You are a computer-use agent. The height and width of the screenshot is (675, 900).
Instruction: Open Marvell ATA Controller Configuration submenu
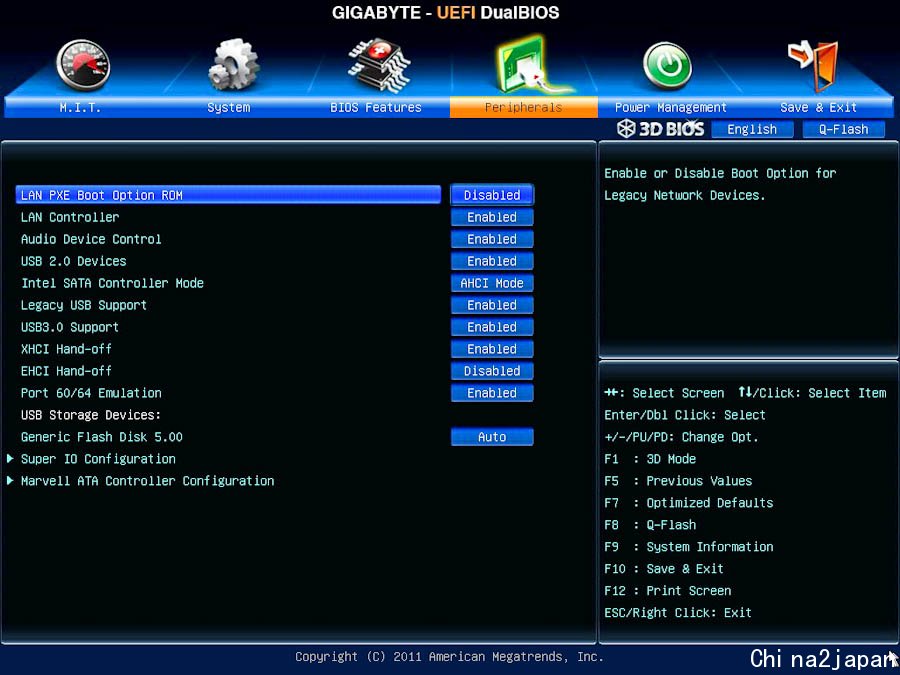tap(148, 481)
